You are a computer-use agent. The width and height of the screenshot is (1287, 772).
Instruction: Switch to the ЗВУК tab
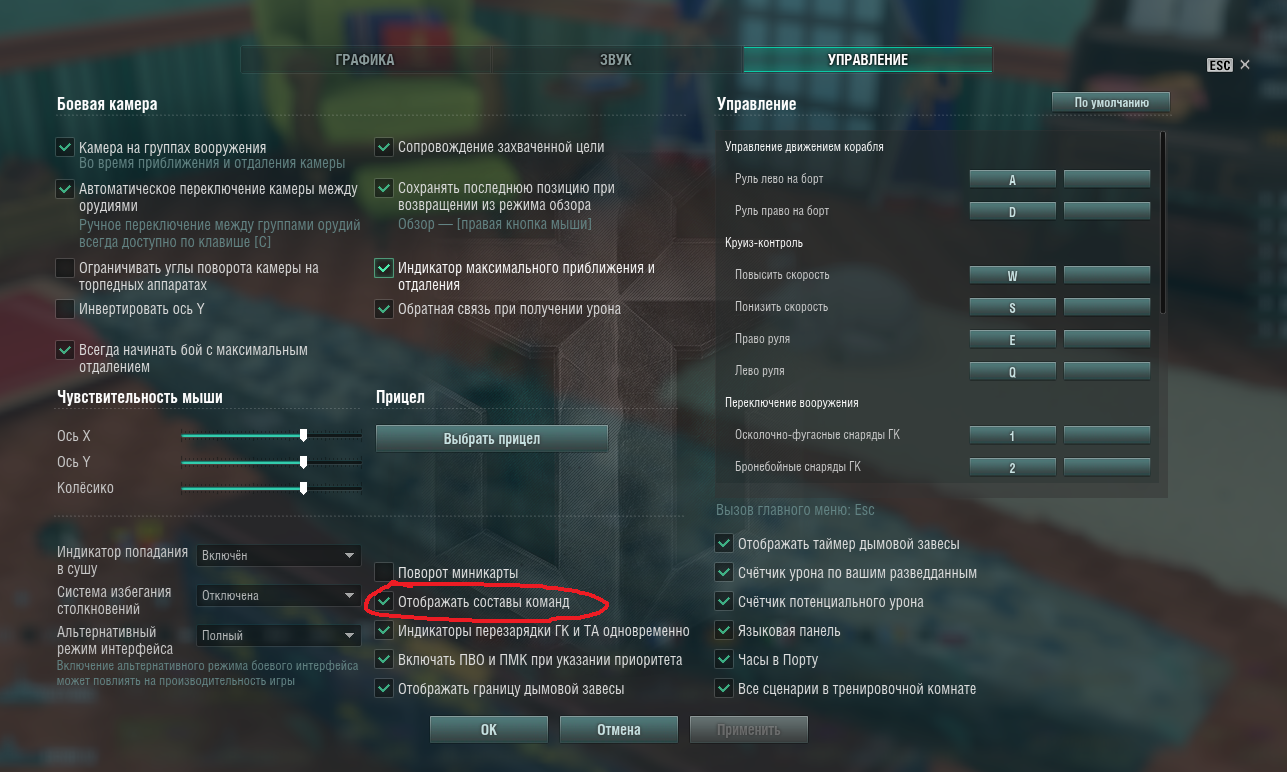point(616,60)
